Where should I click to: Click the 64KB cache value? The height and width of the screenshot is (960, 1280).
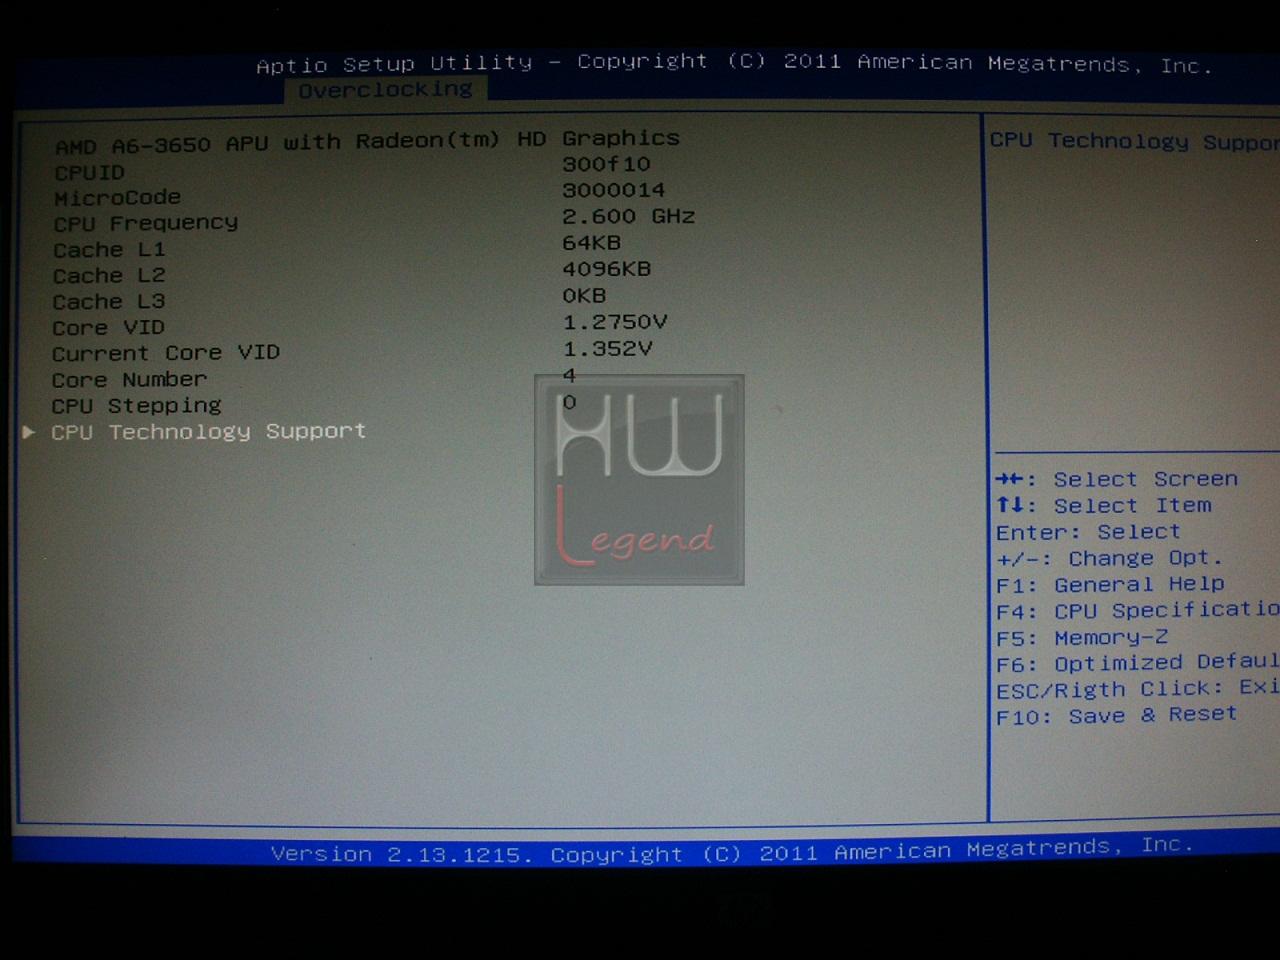pyautogui.click(x=591, y=243)
